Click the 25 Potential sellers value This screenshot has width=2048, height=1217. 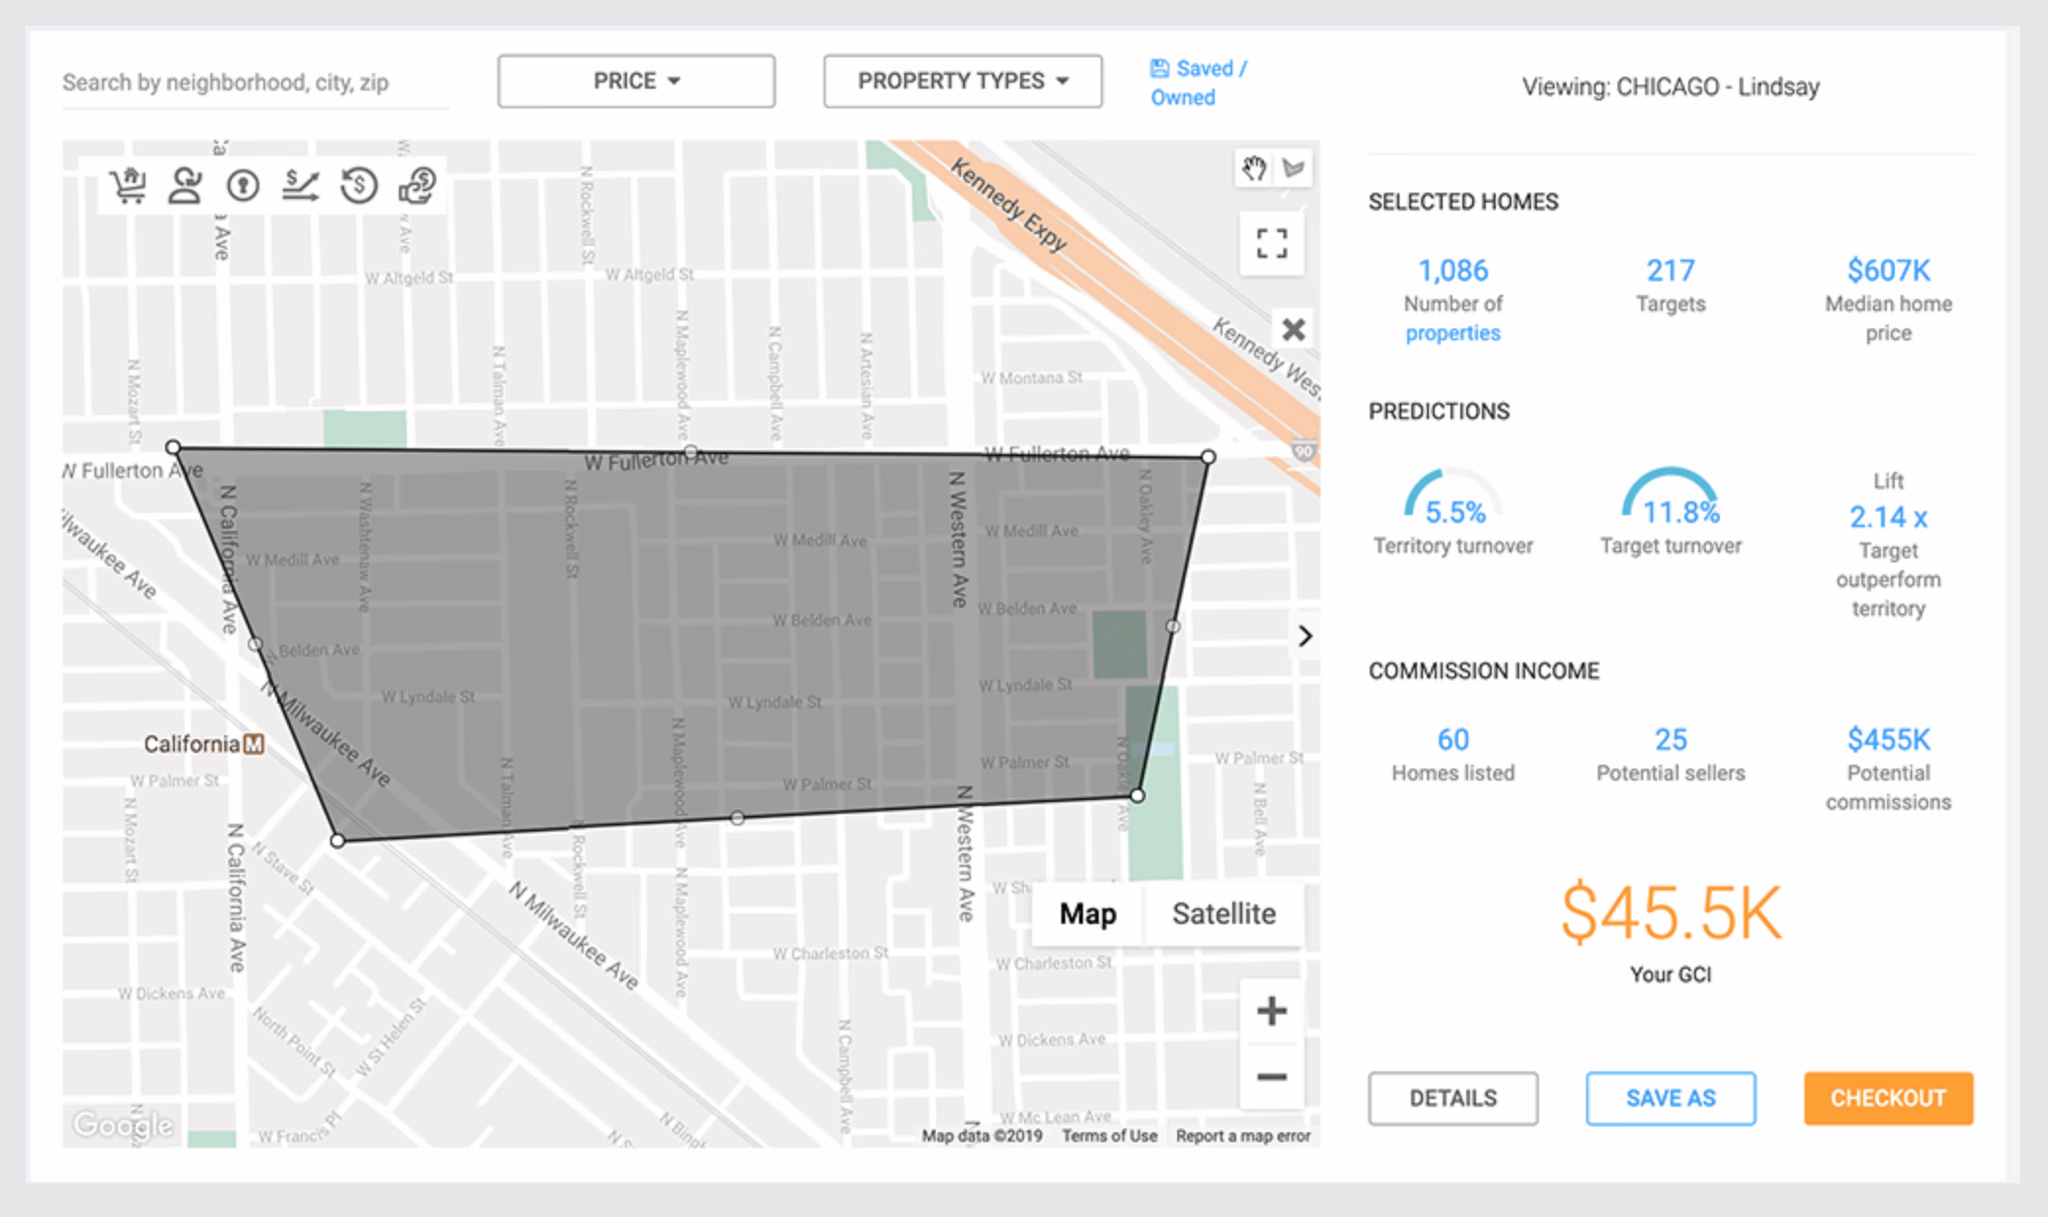pos(1670,739)
